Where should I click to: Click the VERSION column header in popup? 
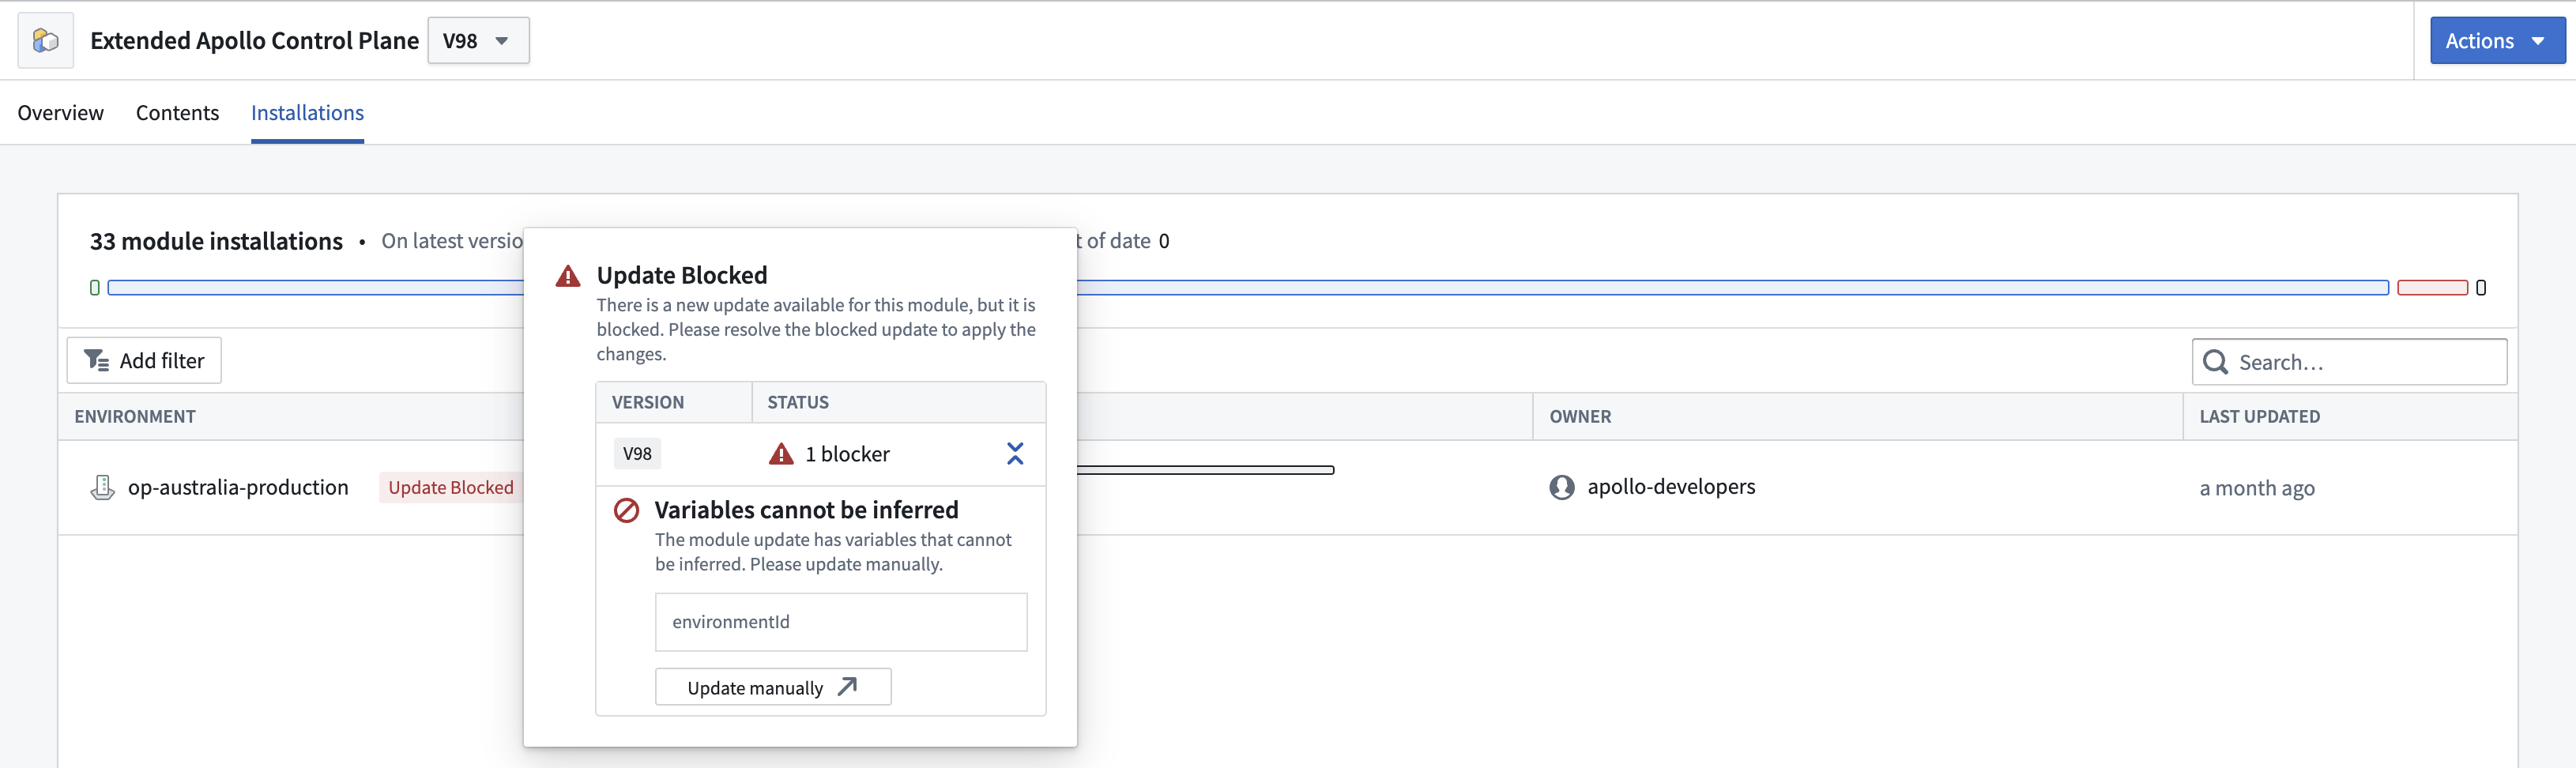pyautogui.click(x=648, y=402)
